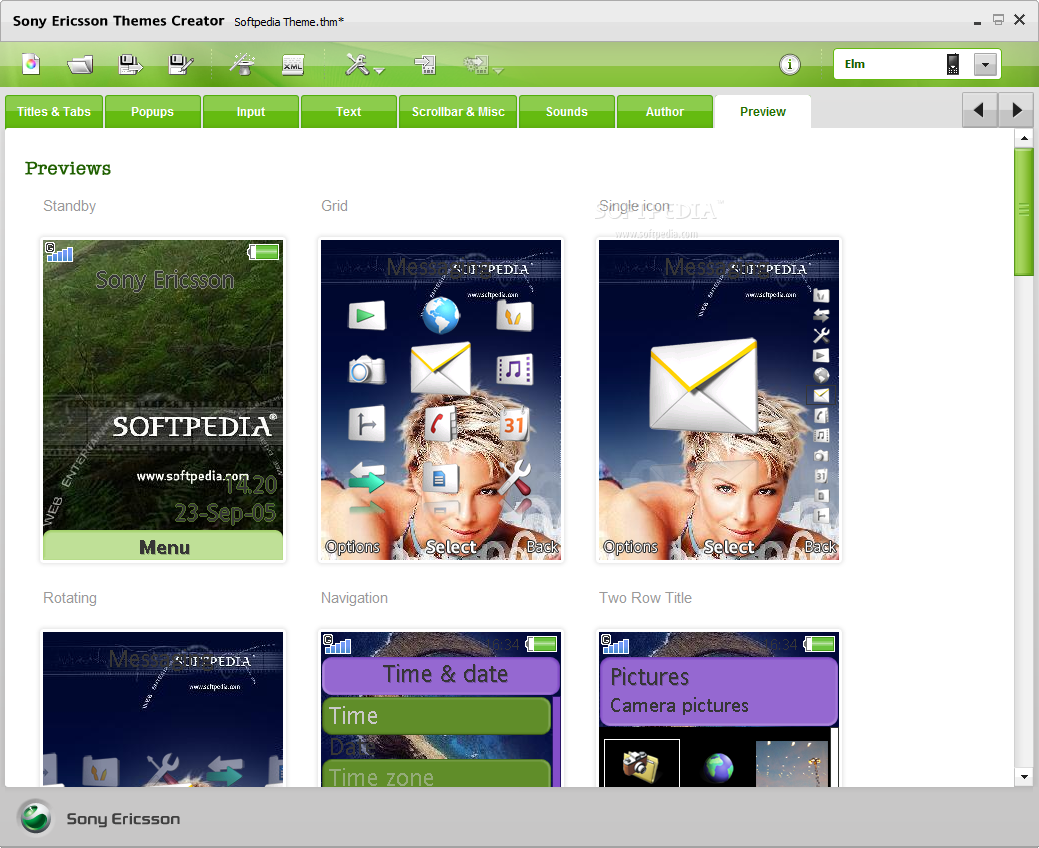Click the wrench settings icon in Grid preview
Viewport: 1039px width, 848px height.
pyautogui.click(x=514, y=477)
